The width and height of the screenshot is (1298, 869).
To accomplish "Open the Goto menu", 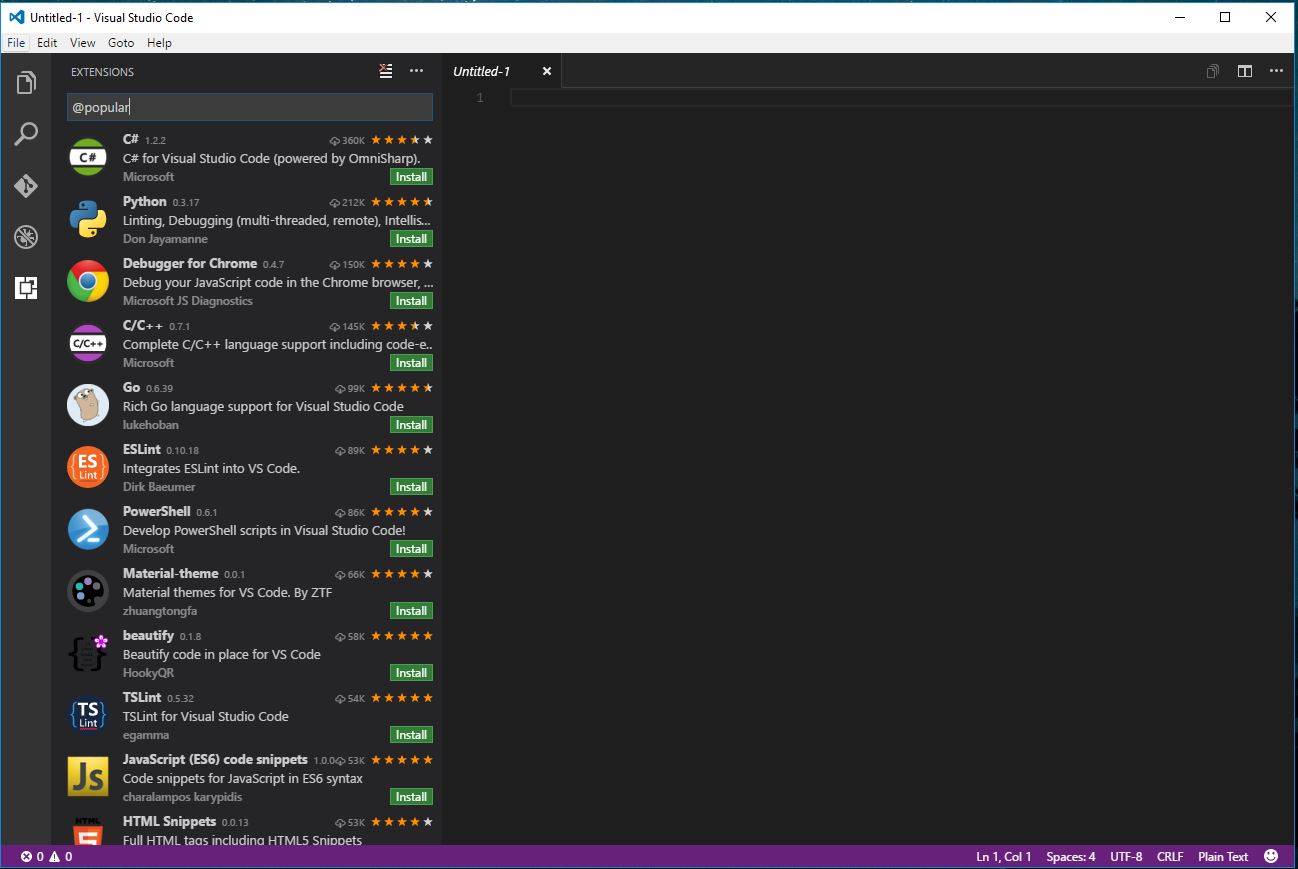I will [x=121, y=43].
